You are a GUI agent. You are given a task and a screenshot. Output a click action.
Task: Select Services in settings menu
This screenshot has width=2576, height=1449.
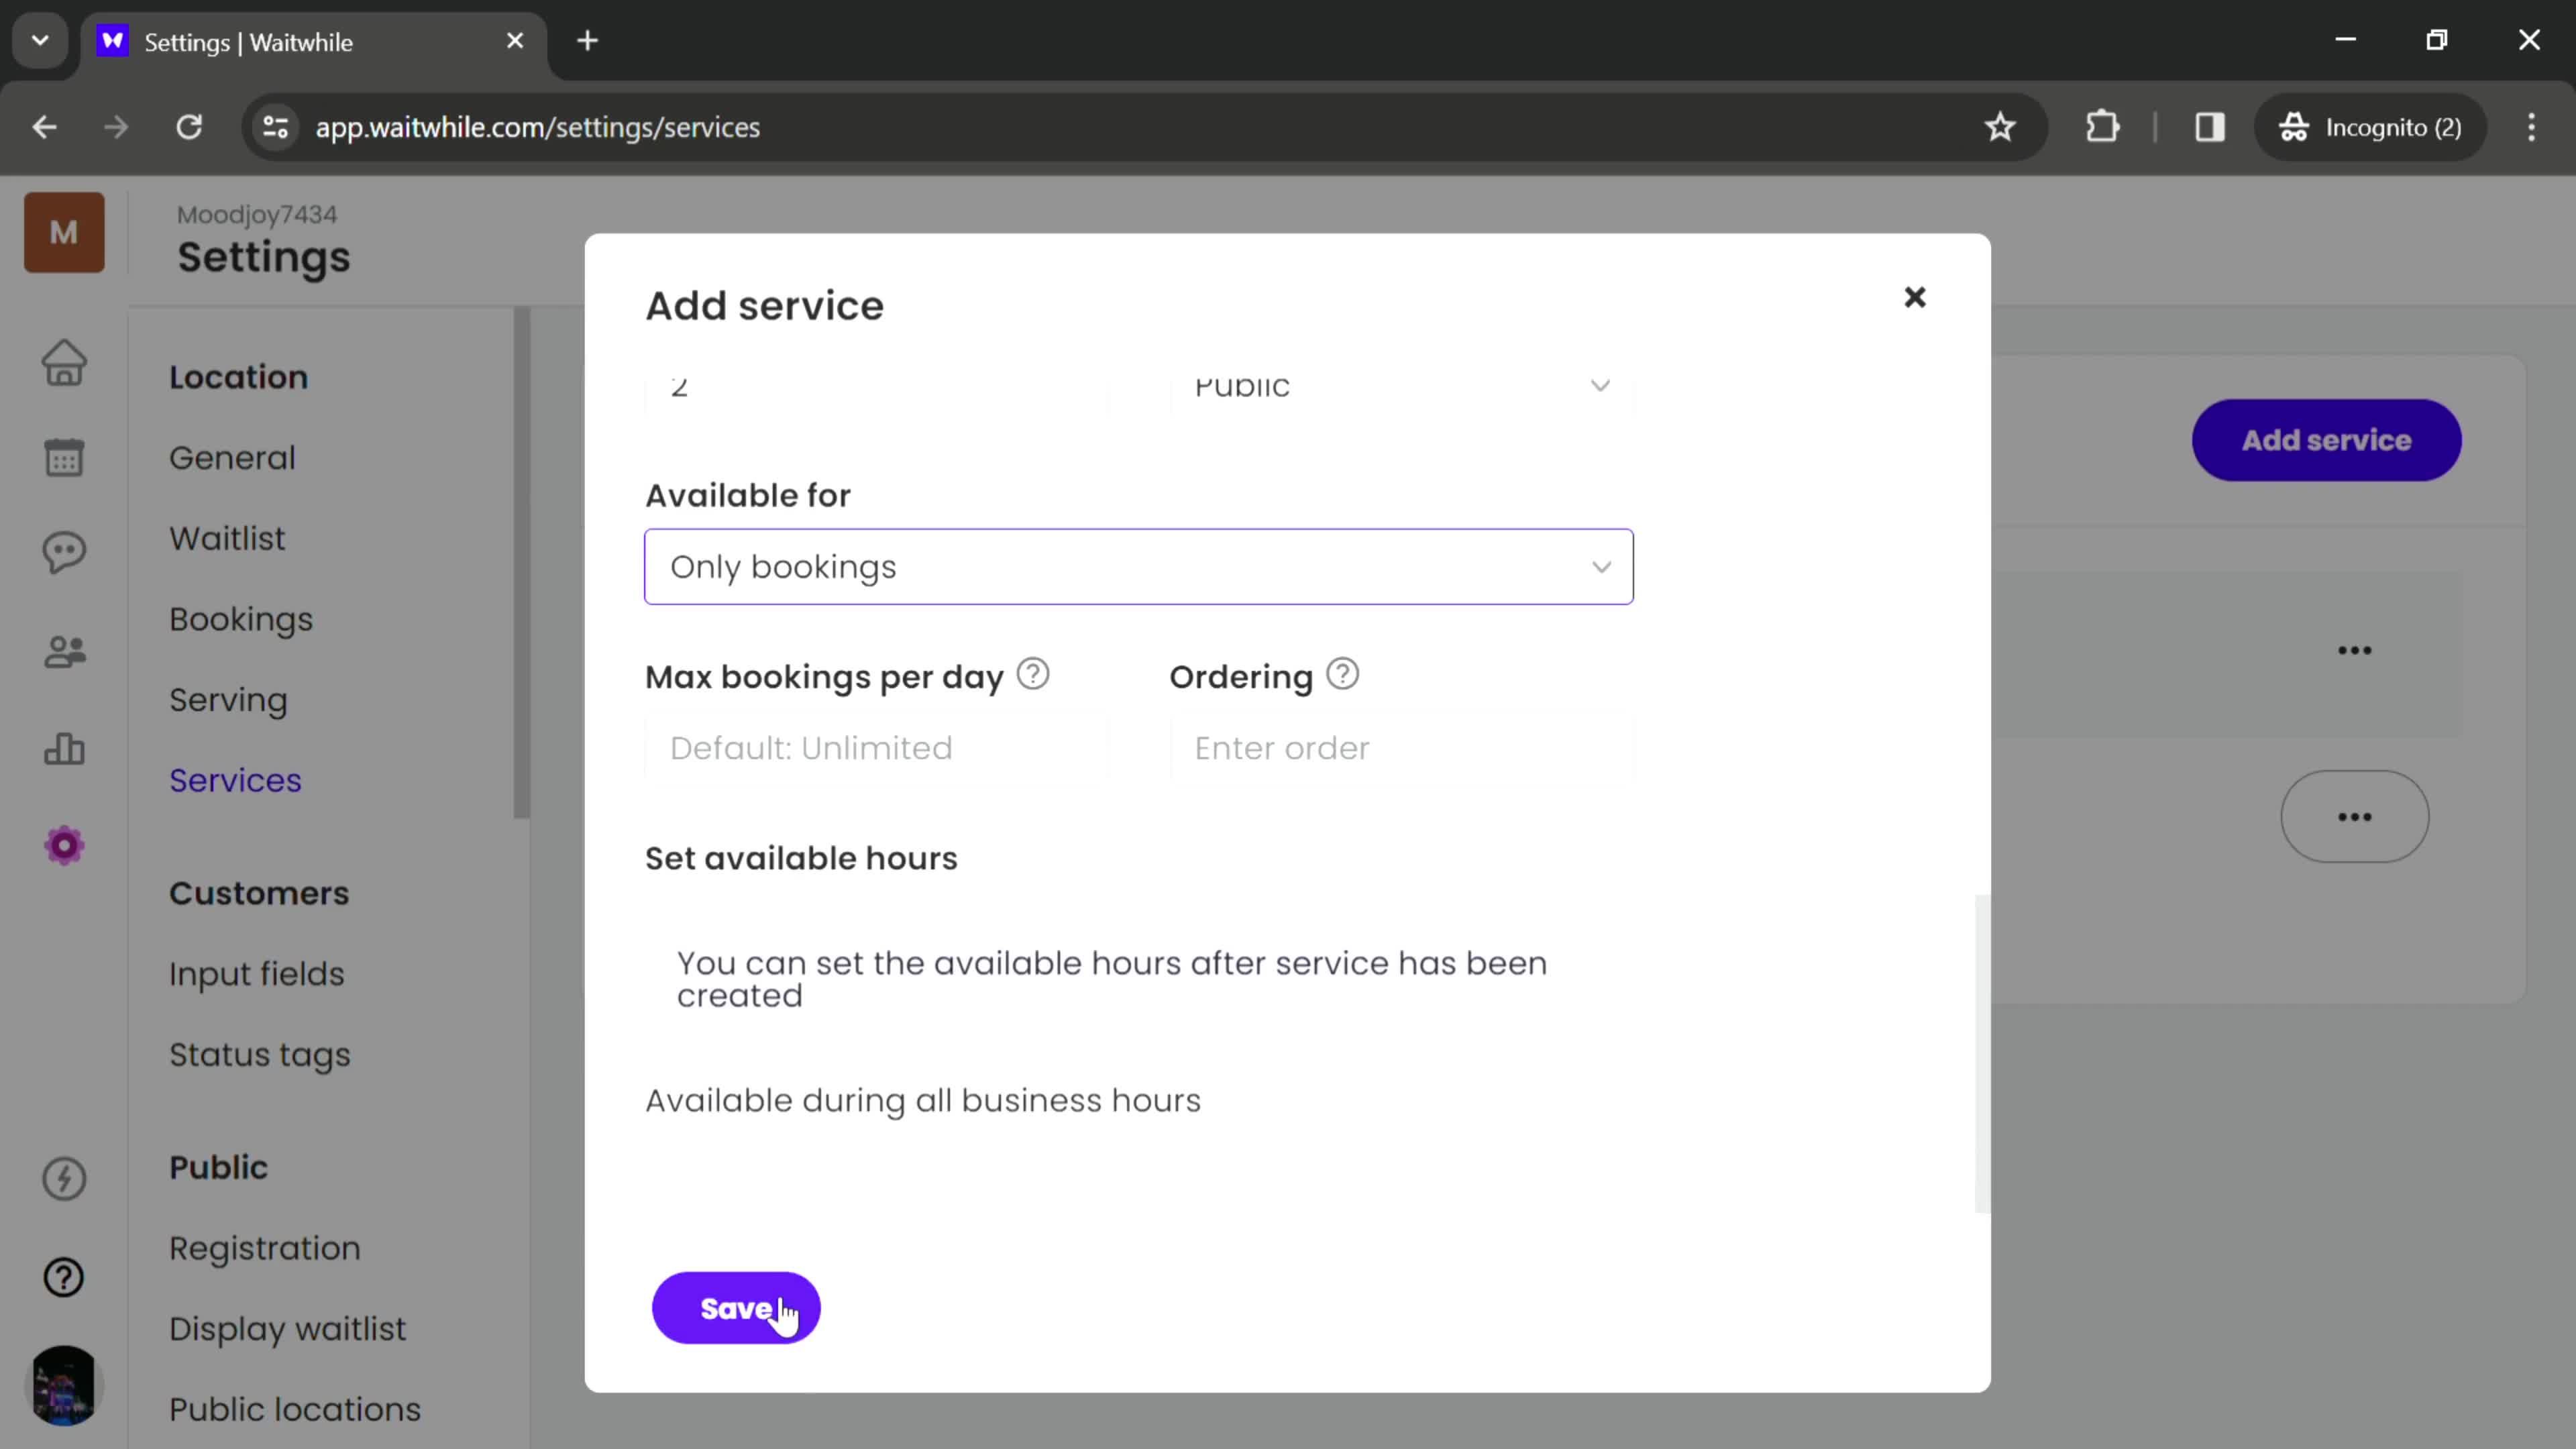[x=235, y=781]
